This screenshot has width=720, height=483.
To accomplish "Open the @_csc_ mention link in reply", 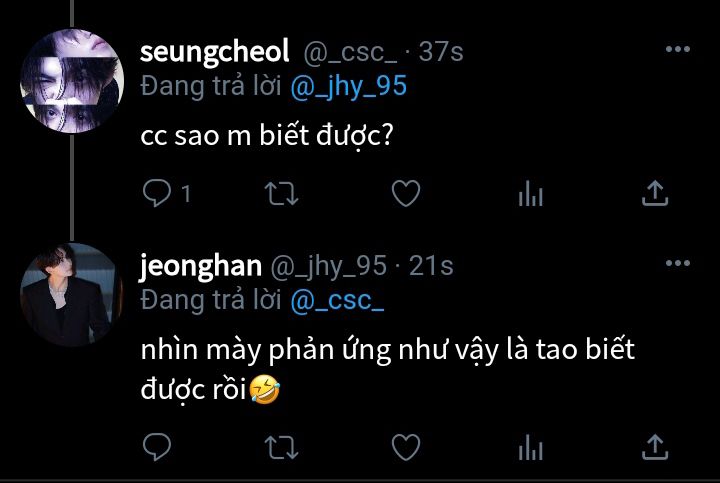I will click(x=338, y=301).
